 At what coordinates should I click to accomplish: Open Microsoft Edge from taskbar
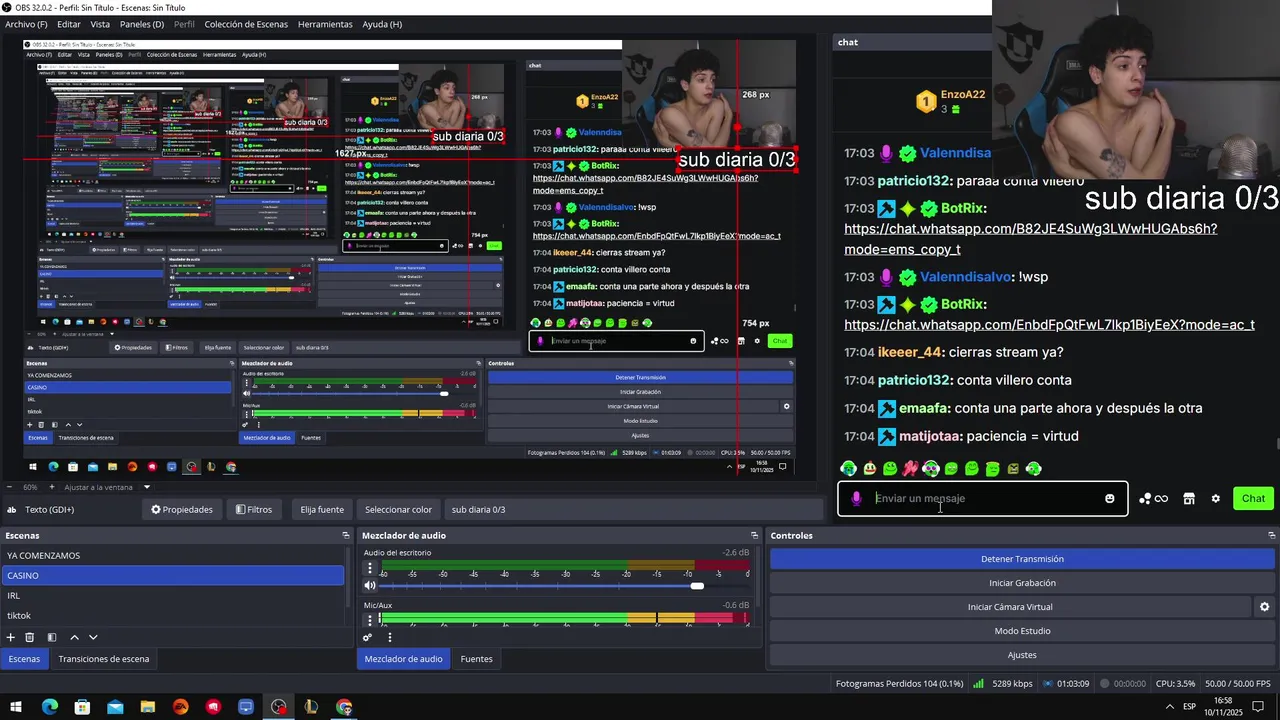tap(50, 707)
